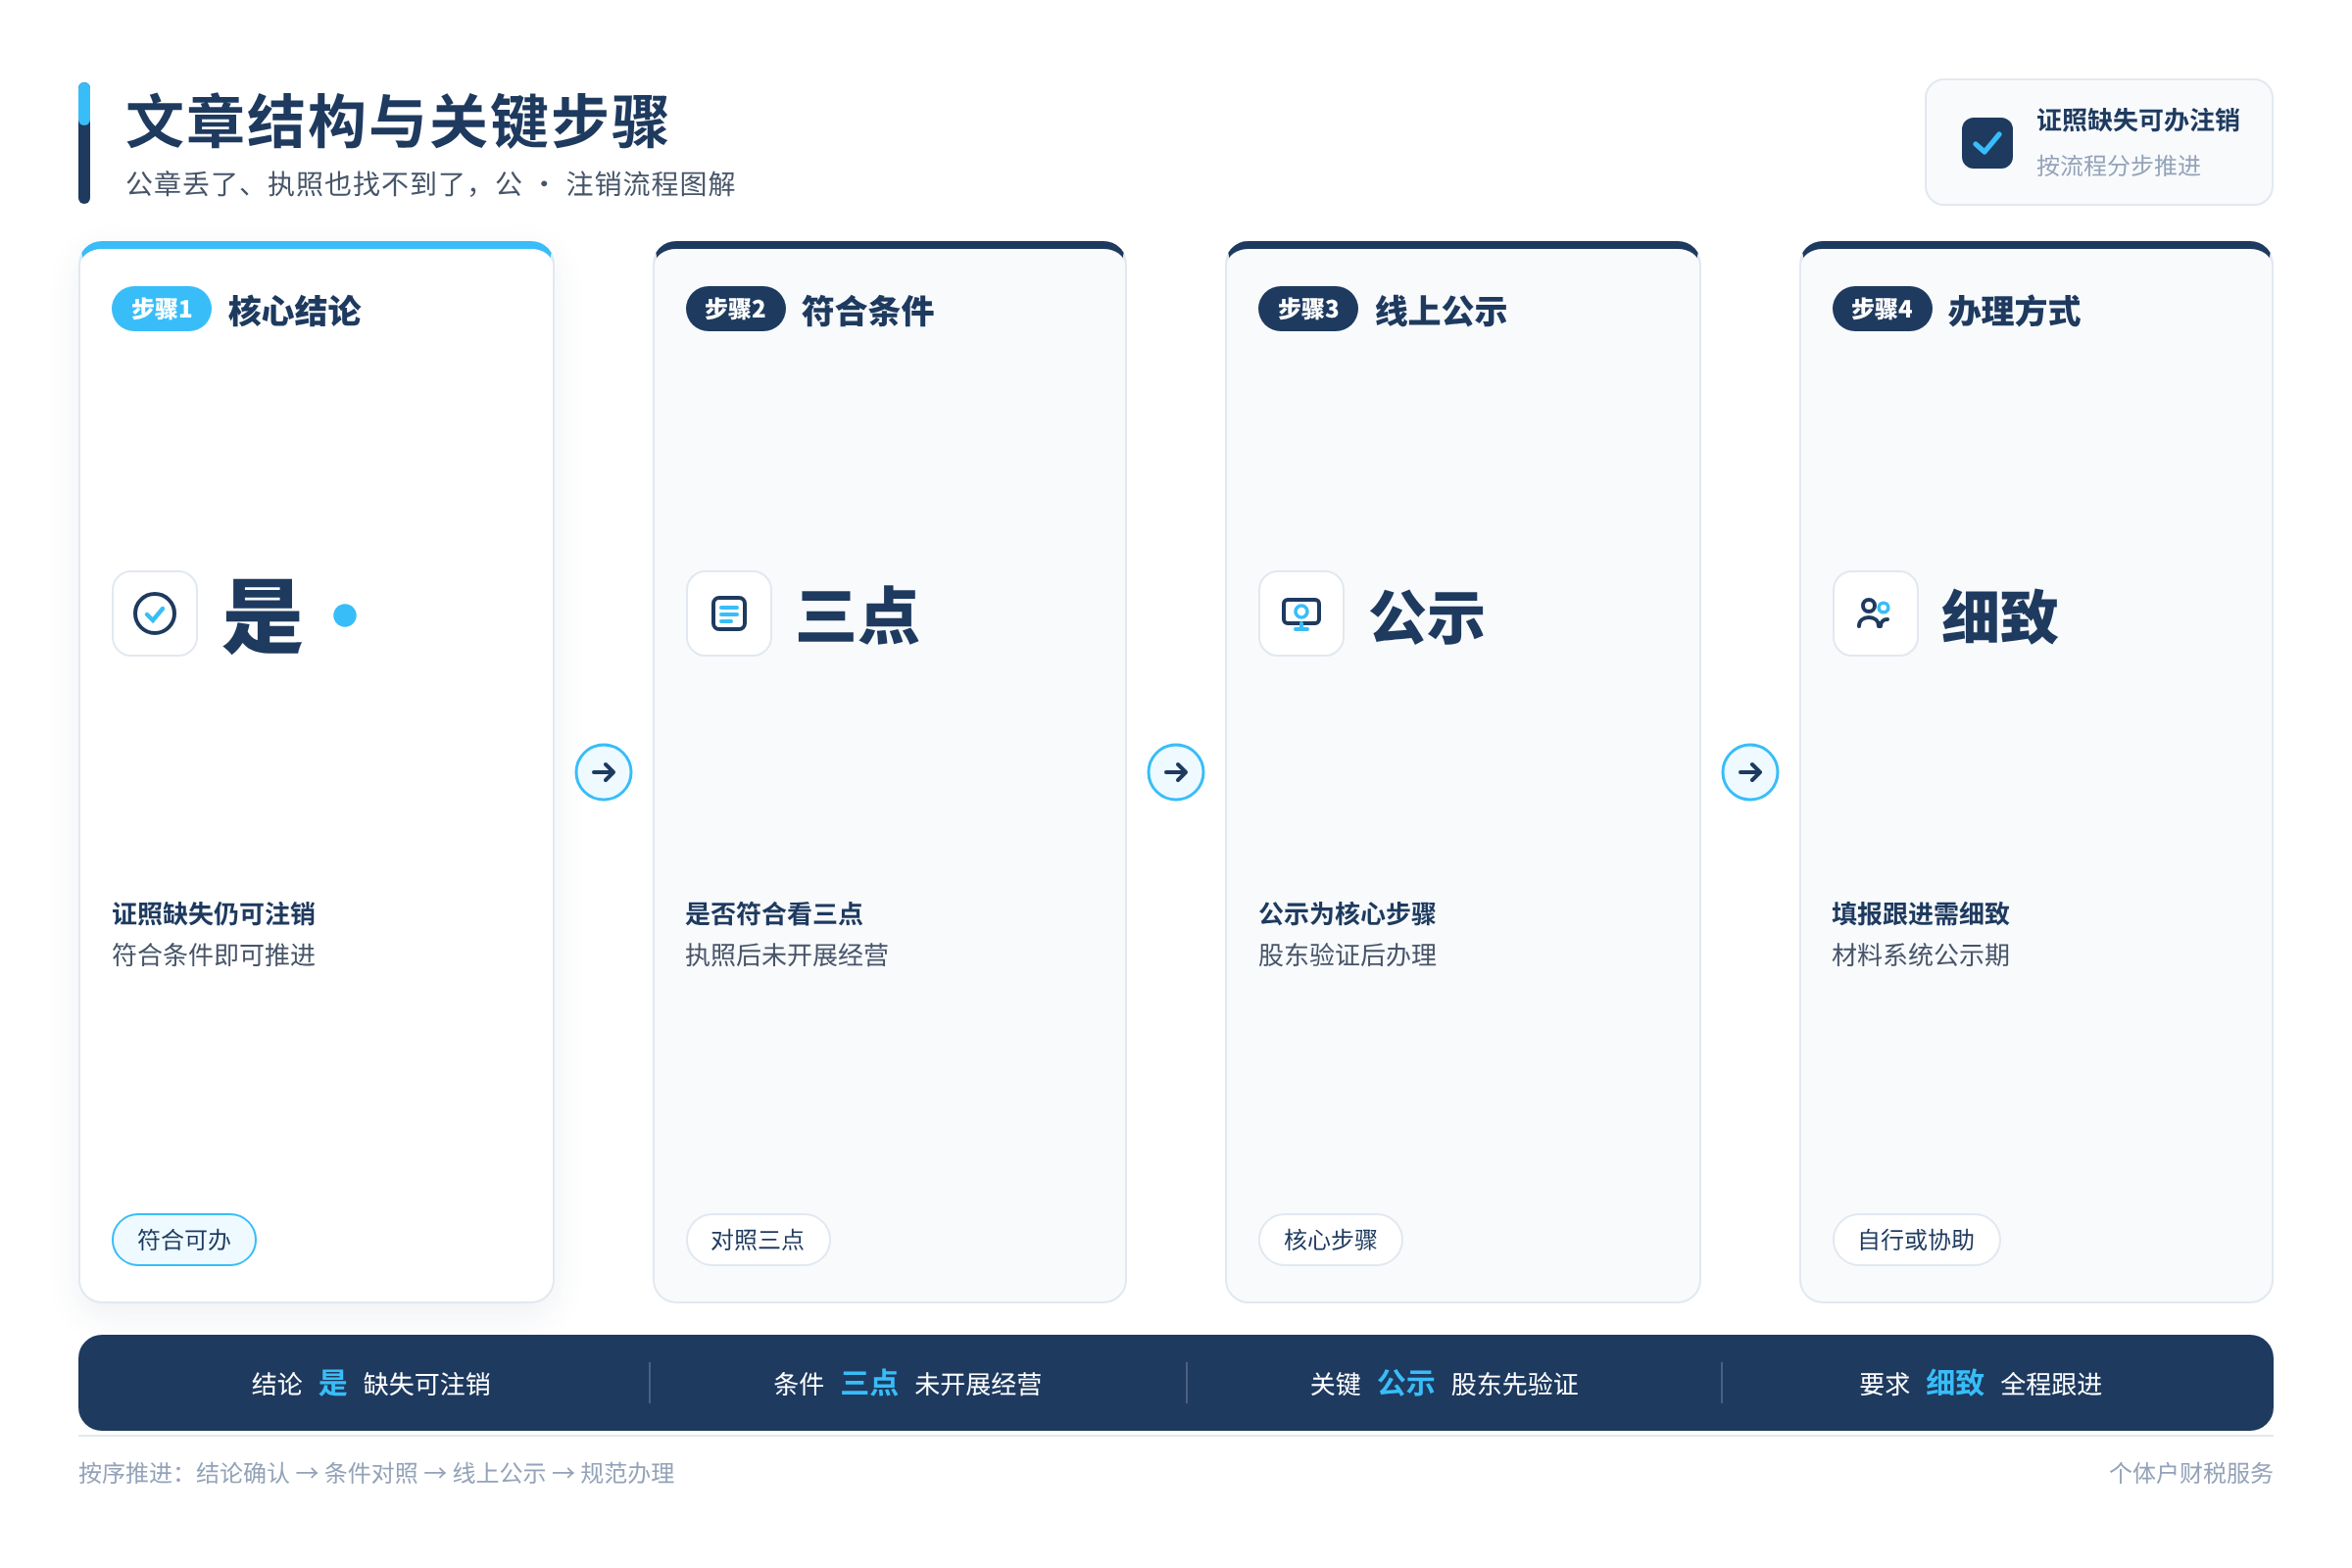Click the 符合条件 card heading
The height and width of the screenshot is (1568, 2352).
[x=868, y=311]
